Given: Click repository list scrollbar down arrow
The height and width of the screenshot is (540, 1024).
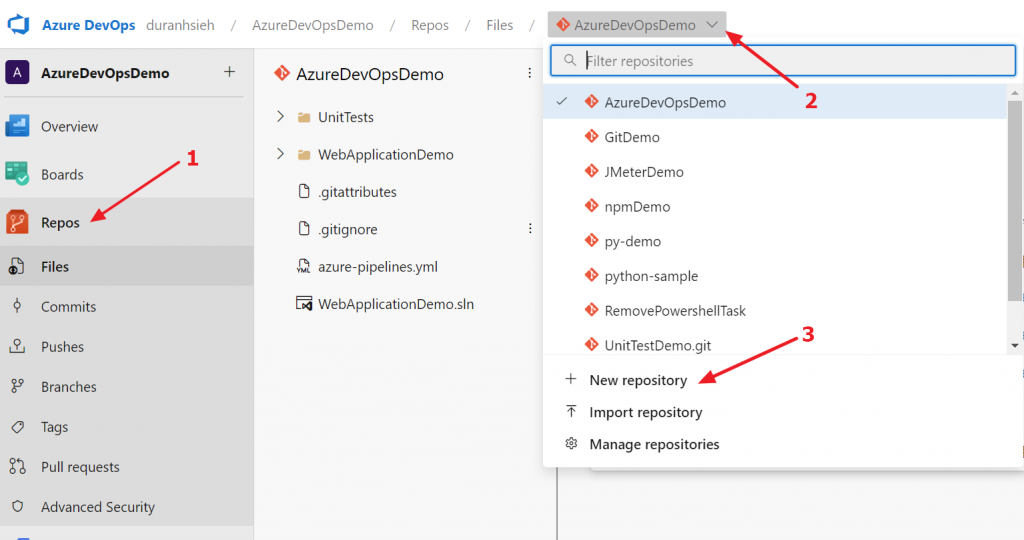Looking at the screenshot, I should coord(1015,346).
